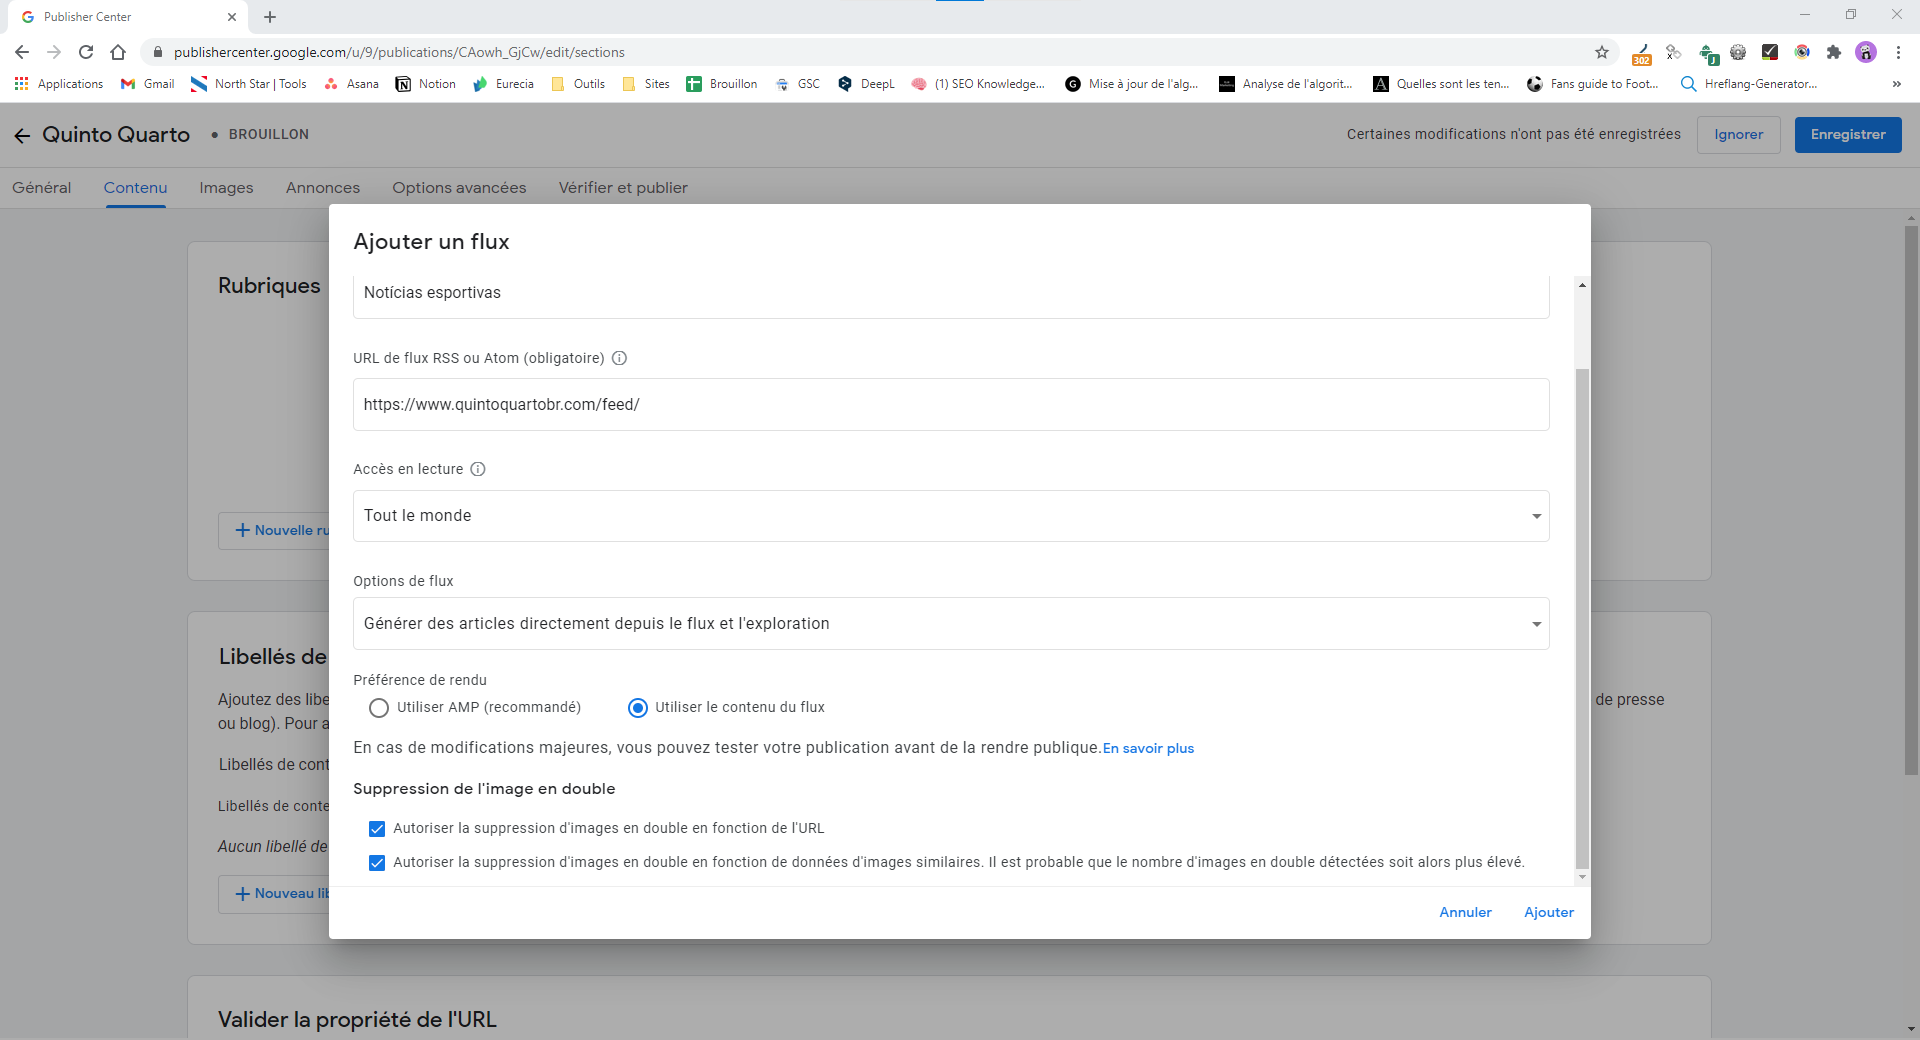Image resolution: width=1920 pixels, height=1040 pixels.
Task: Open the En savoir plus link
Action: [x=1148, y=749]
